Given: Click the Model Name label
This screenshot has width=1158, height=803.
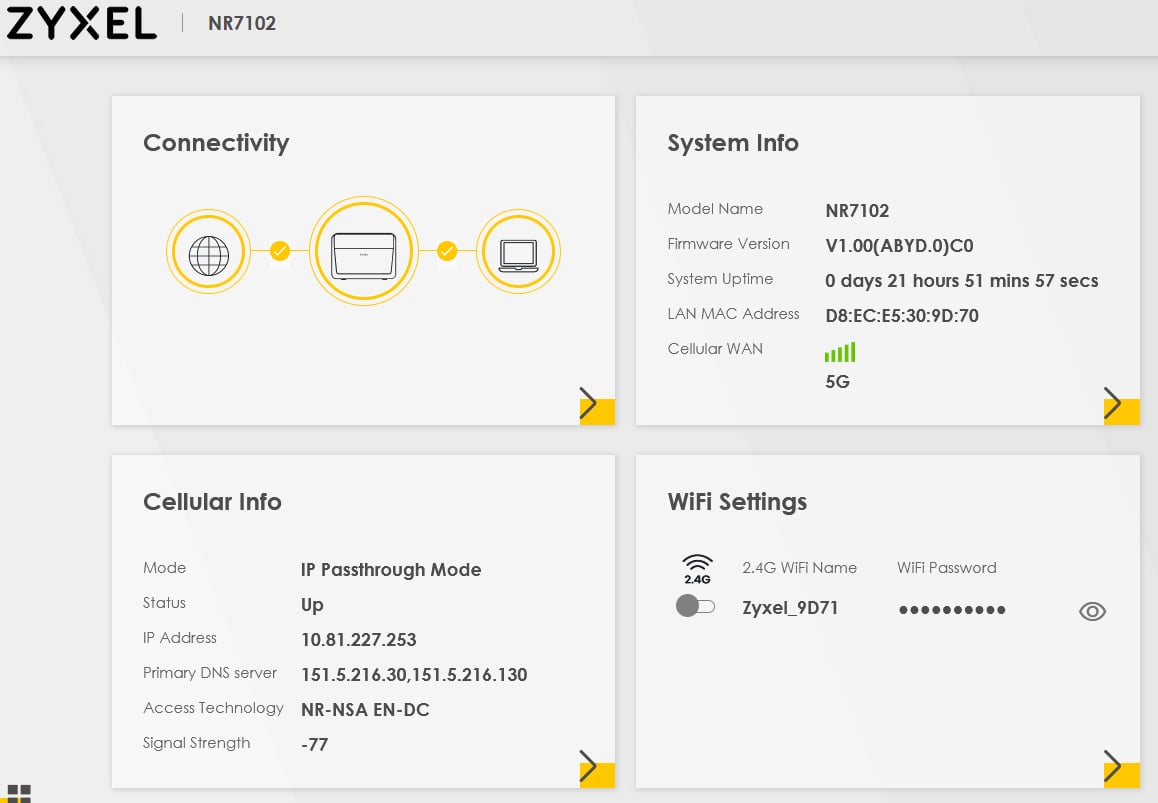Looking at the screenshot, I should coord(715,209).
